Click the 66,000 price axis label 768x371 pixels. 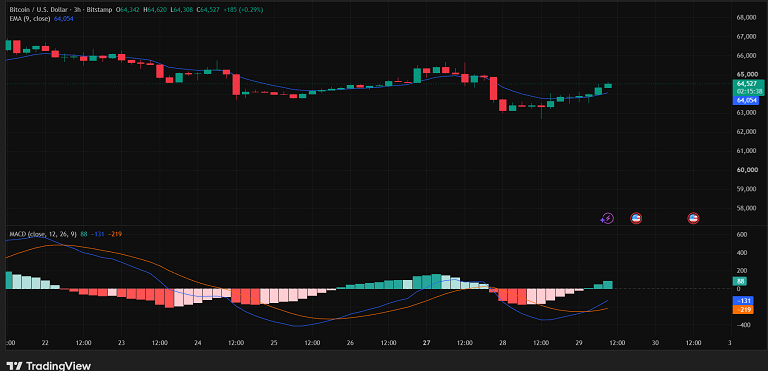747,56
